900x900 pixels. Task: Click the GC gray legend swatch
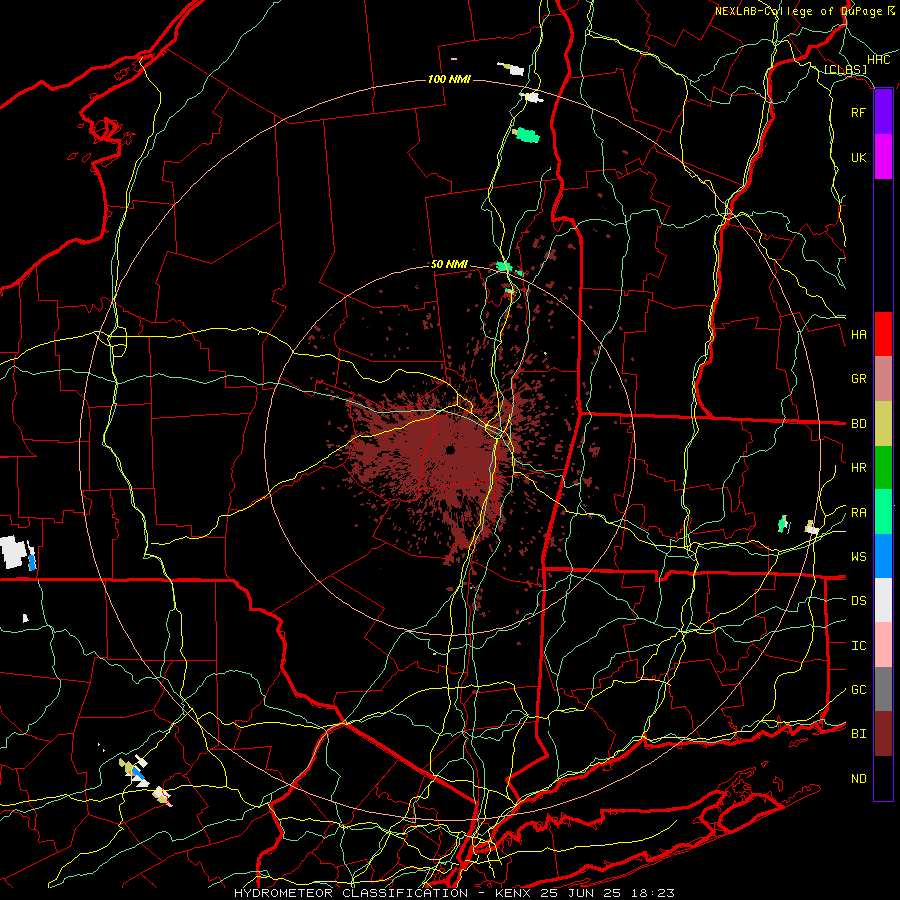883,689
